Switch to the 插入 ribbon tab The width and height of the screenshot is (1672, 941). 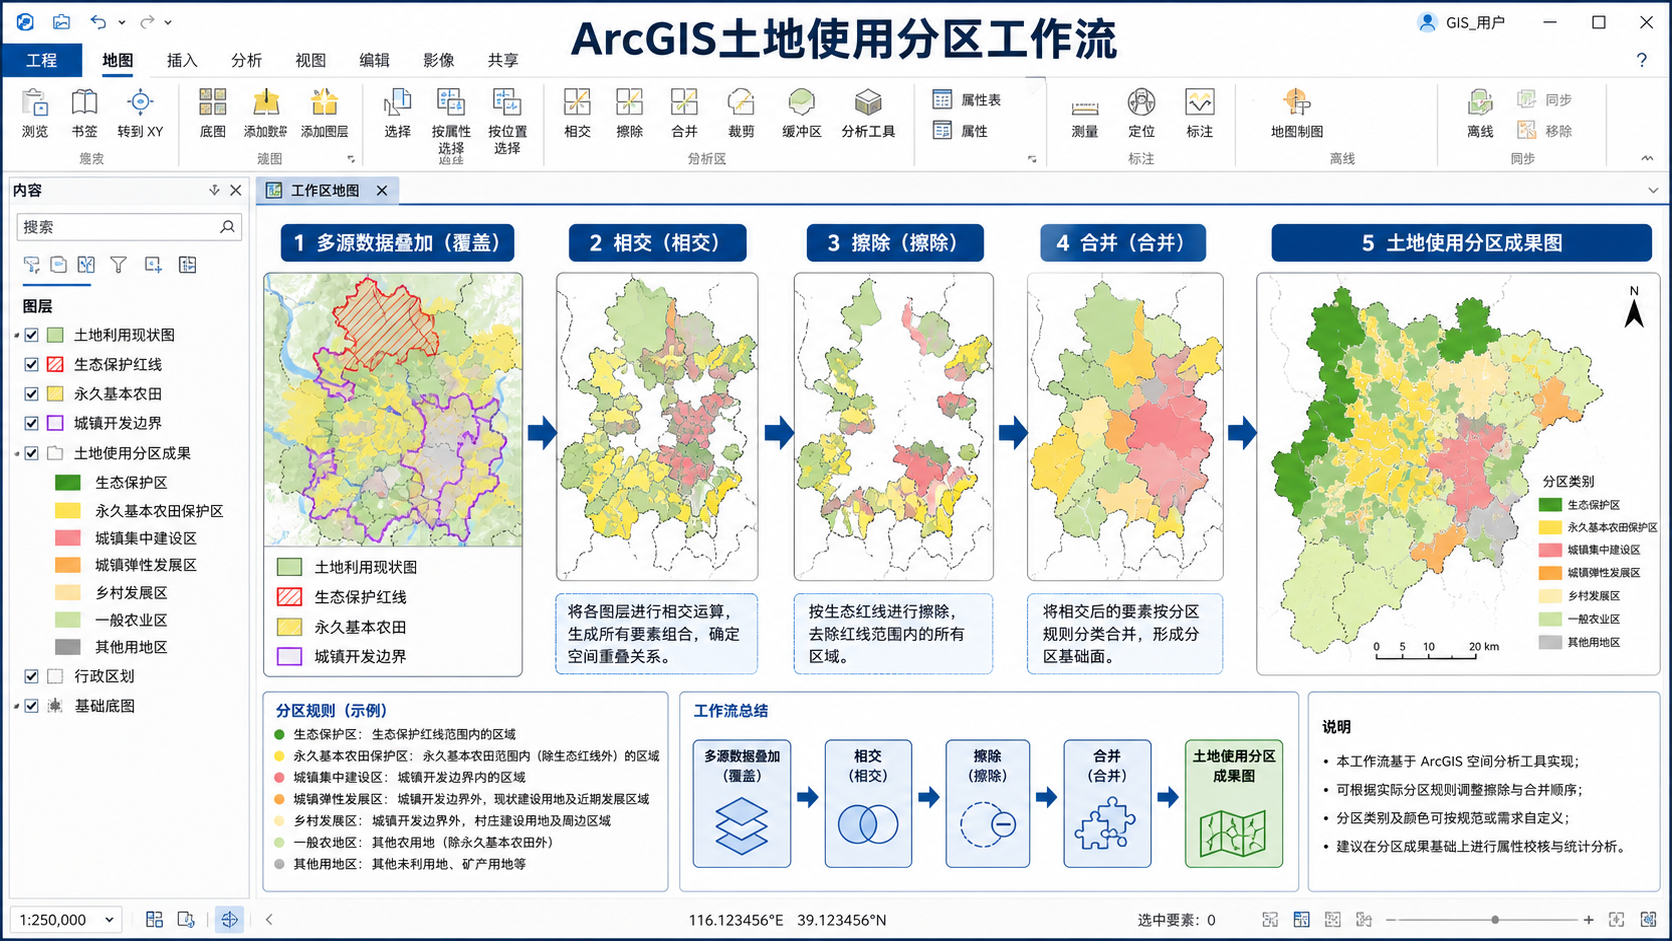182,60
